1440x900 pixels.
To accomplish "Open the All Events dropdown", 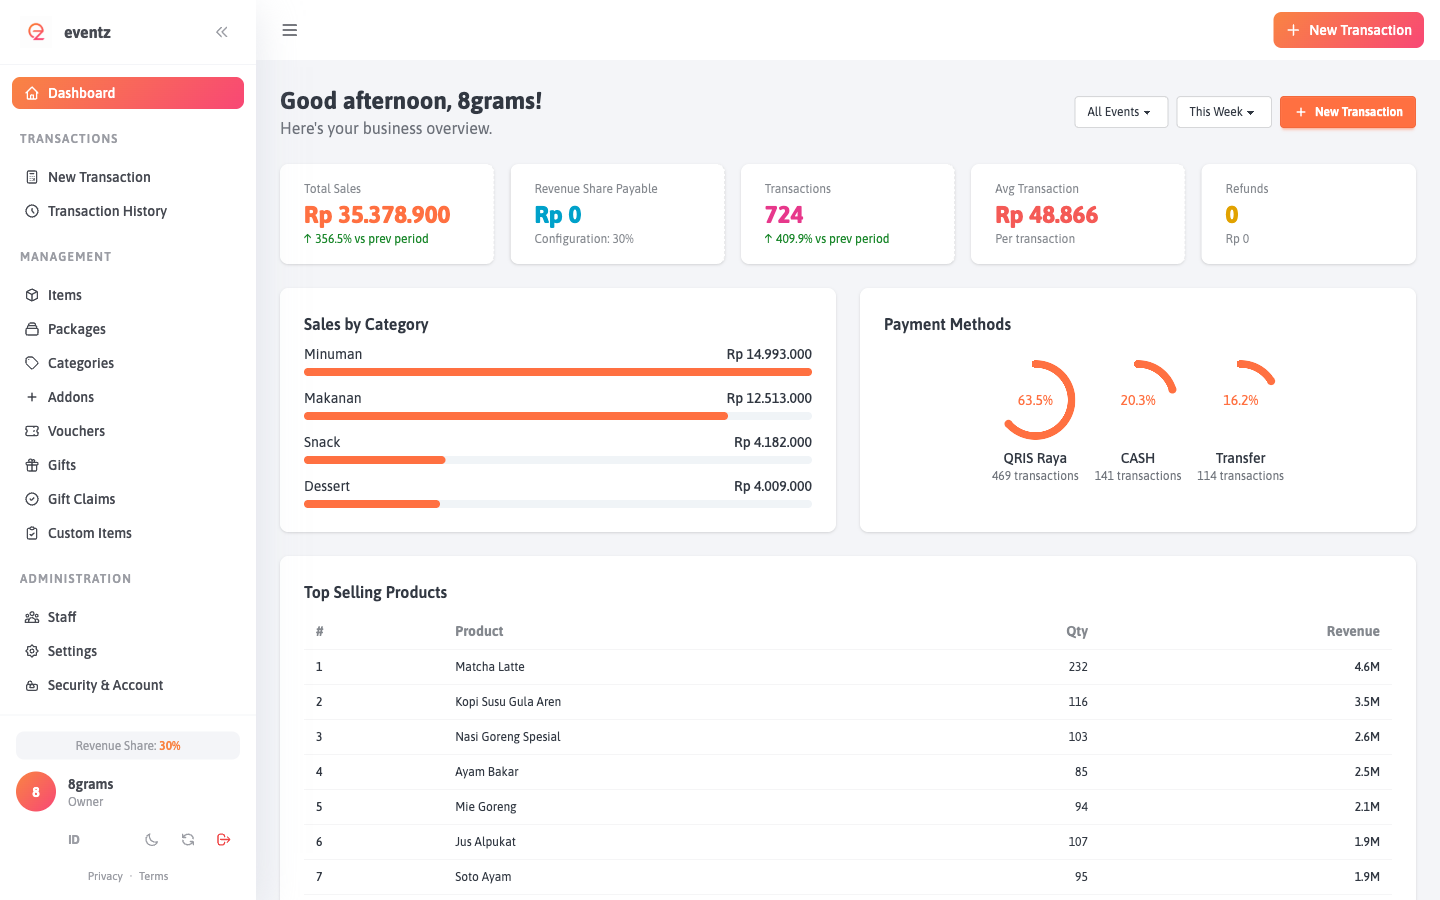I will tap(1121, 112).
